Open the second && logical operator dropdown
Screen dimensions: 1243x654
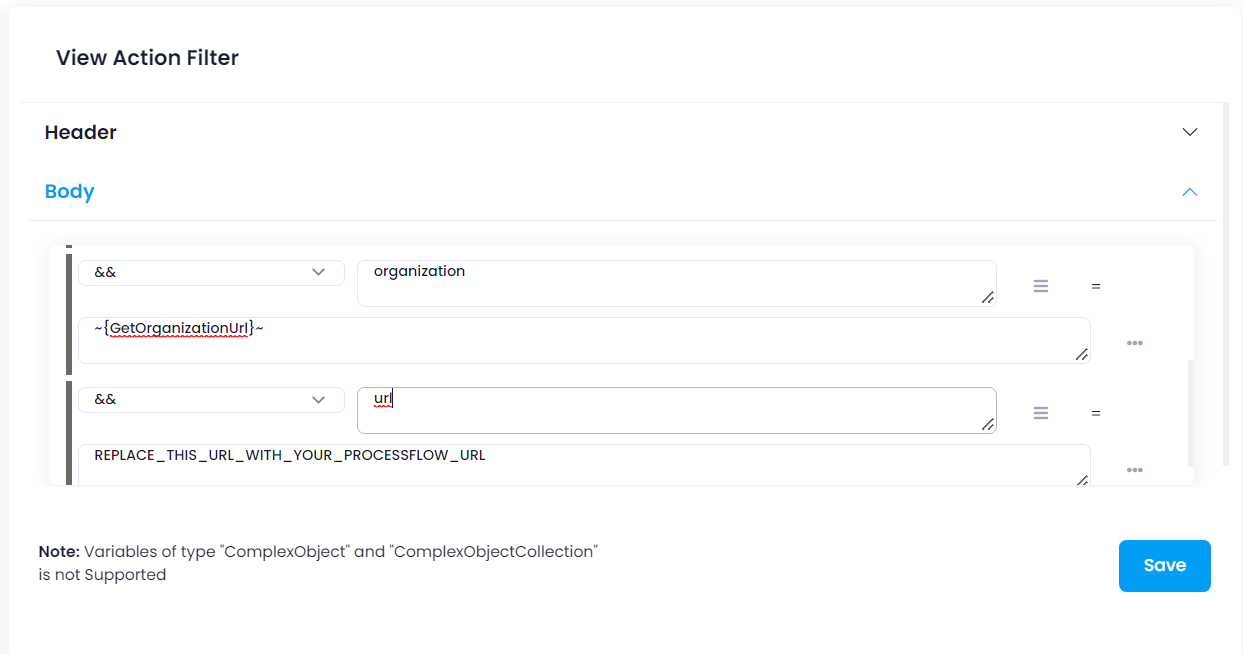[211, 399]
